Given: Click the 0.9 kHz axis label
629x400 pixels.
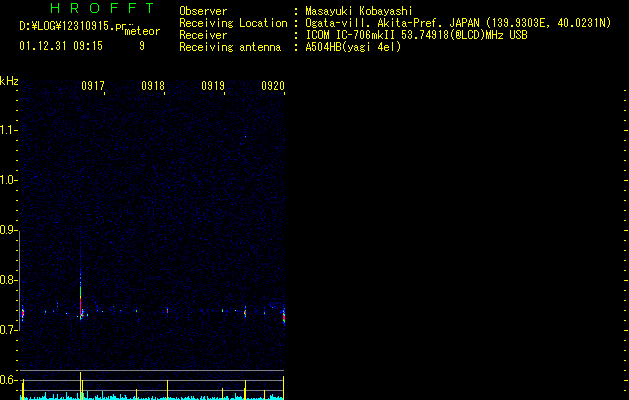Looking at the screenshot, I should click(x=8, y=230).
